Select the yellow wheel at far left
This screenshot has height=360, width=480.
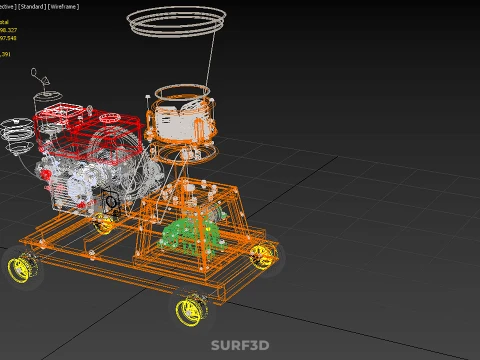tap(22, 269)
